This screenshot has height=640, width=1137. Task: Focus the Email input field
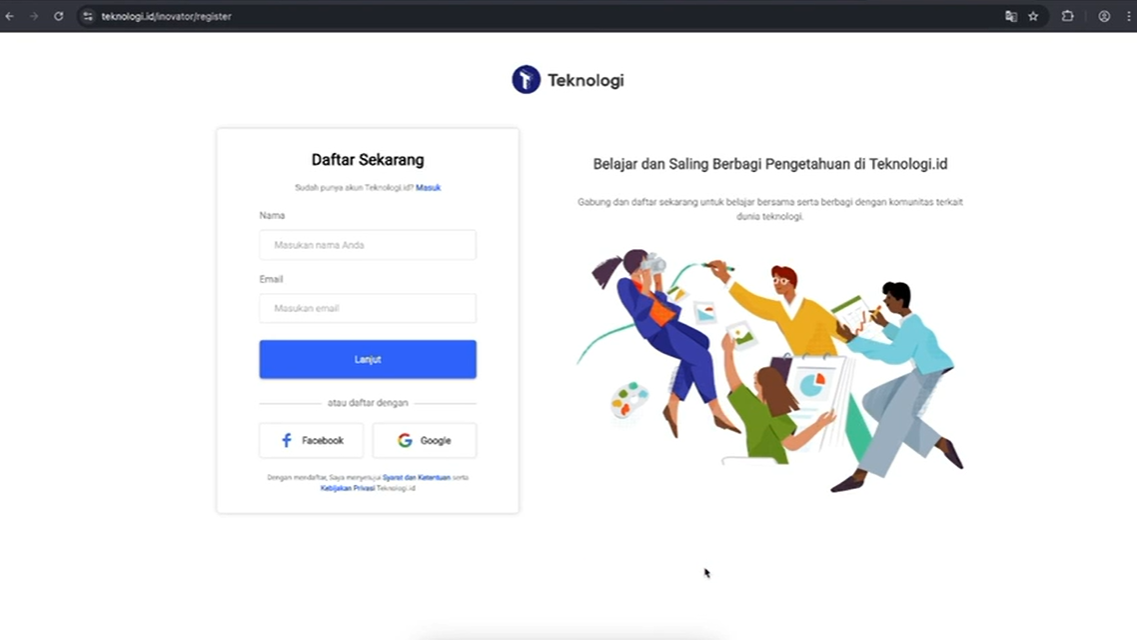[x=368, y=308]
